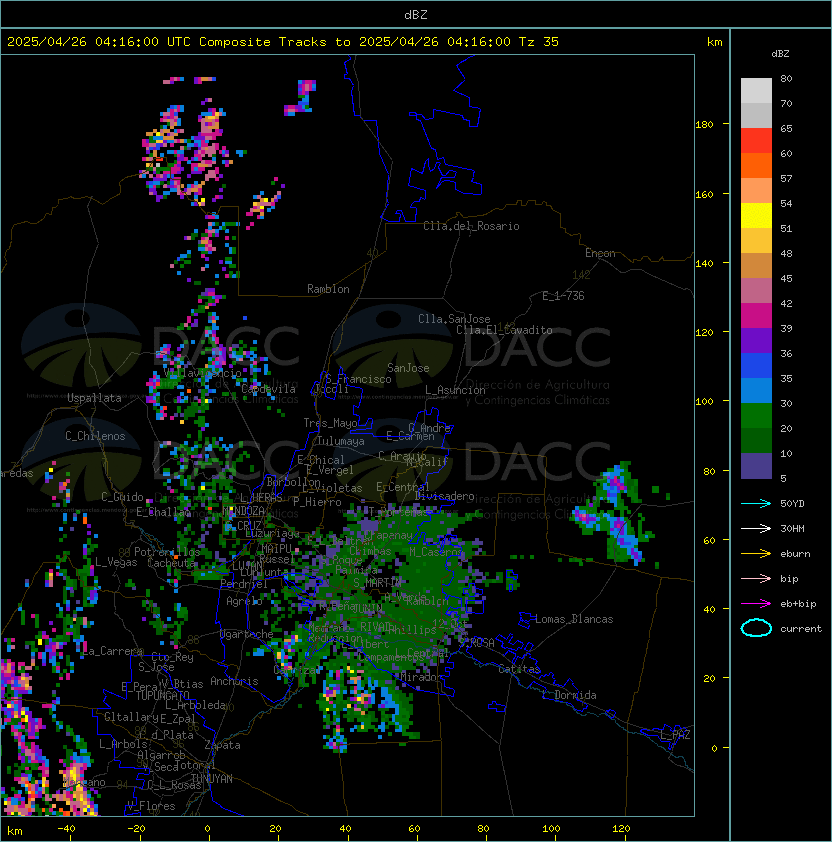Click the 'C_Guido' map label

[x=122, y=497]
